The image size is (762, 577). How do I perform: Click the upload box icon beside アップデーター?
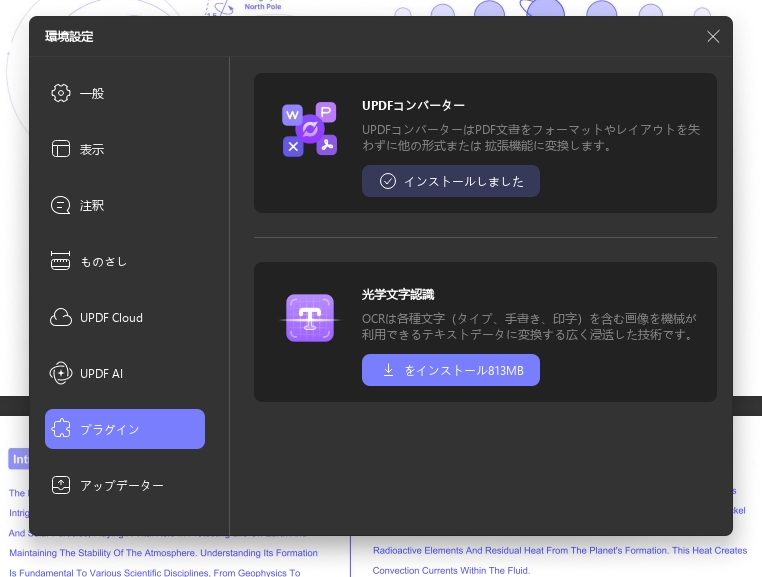point(61,485)
